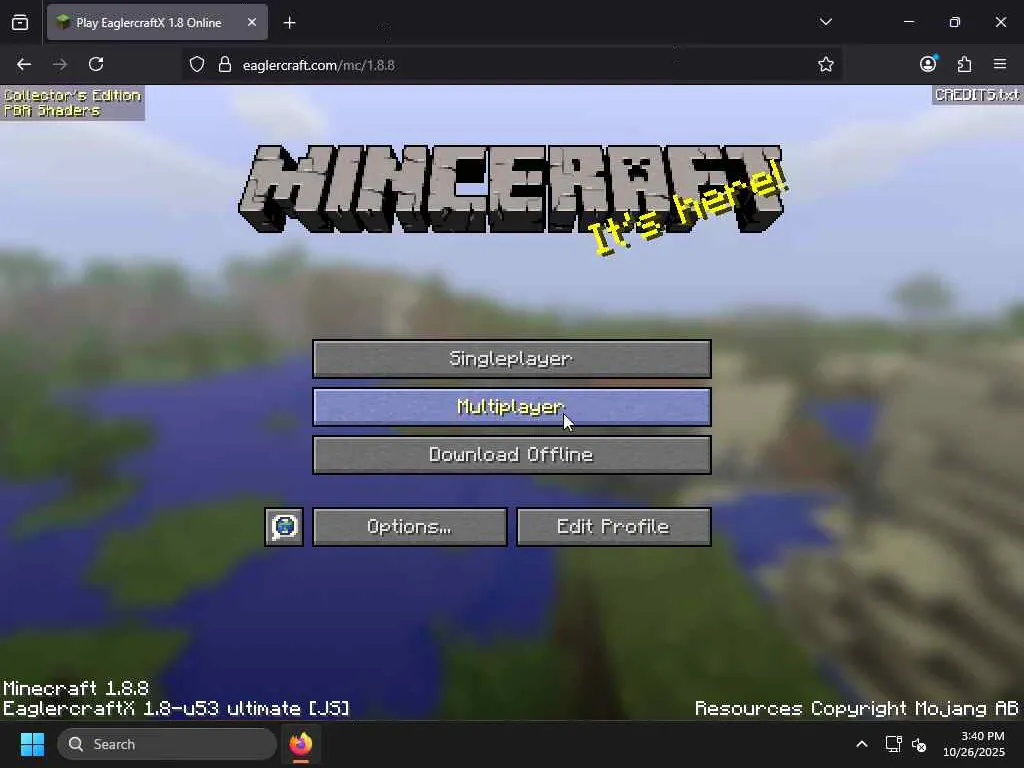Open the CREDITS.txt link
The image size is (1024, 768).
click(x=977, y=95)
